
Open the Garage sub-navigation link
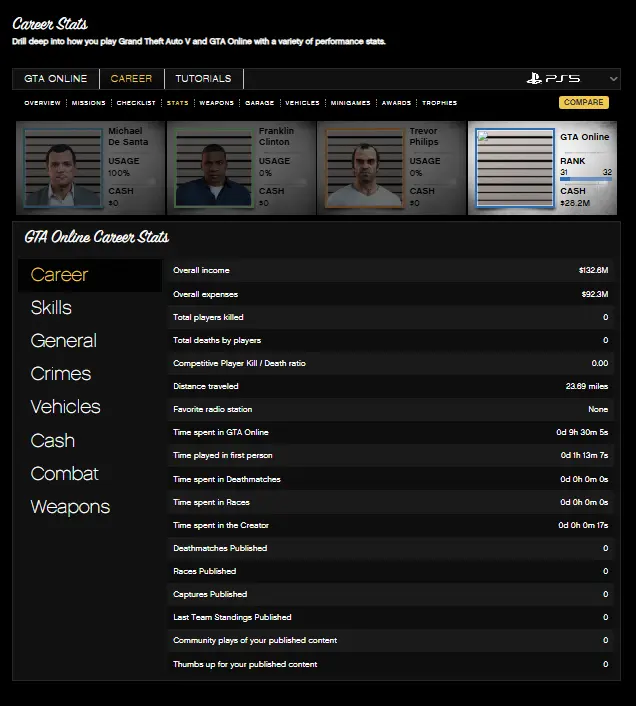[259, 103]
